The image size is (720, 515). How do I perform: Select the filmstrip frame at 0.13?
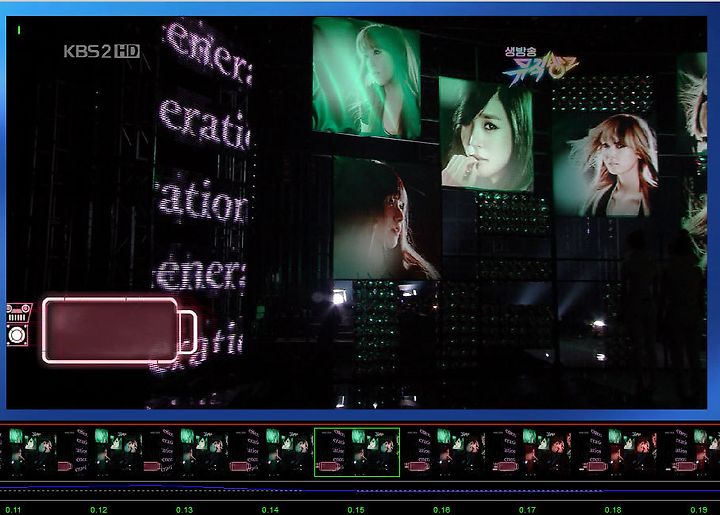[186, 452]
